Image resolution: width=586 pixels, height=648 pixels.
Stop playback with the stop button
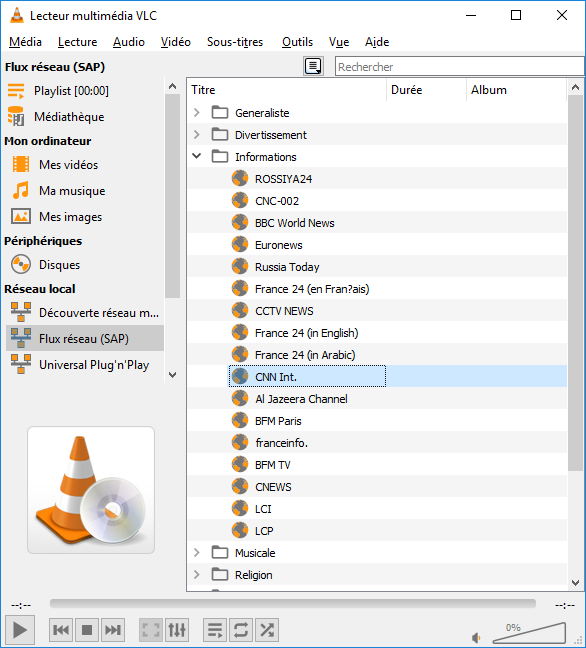pos(87,630)
